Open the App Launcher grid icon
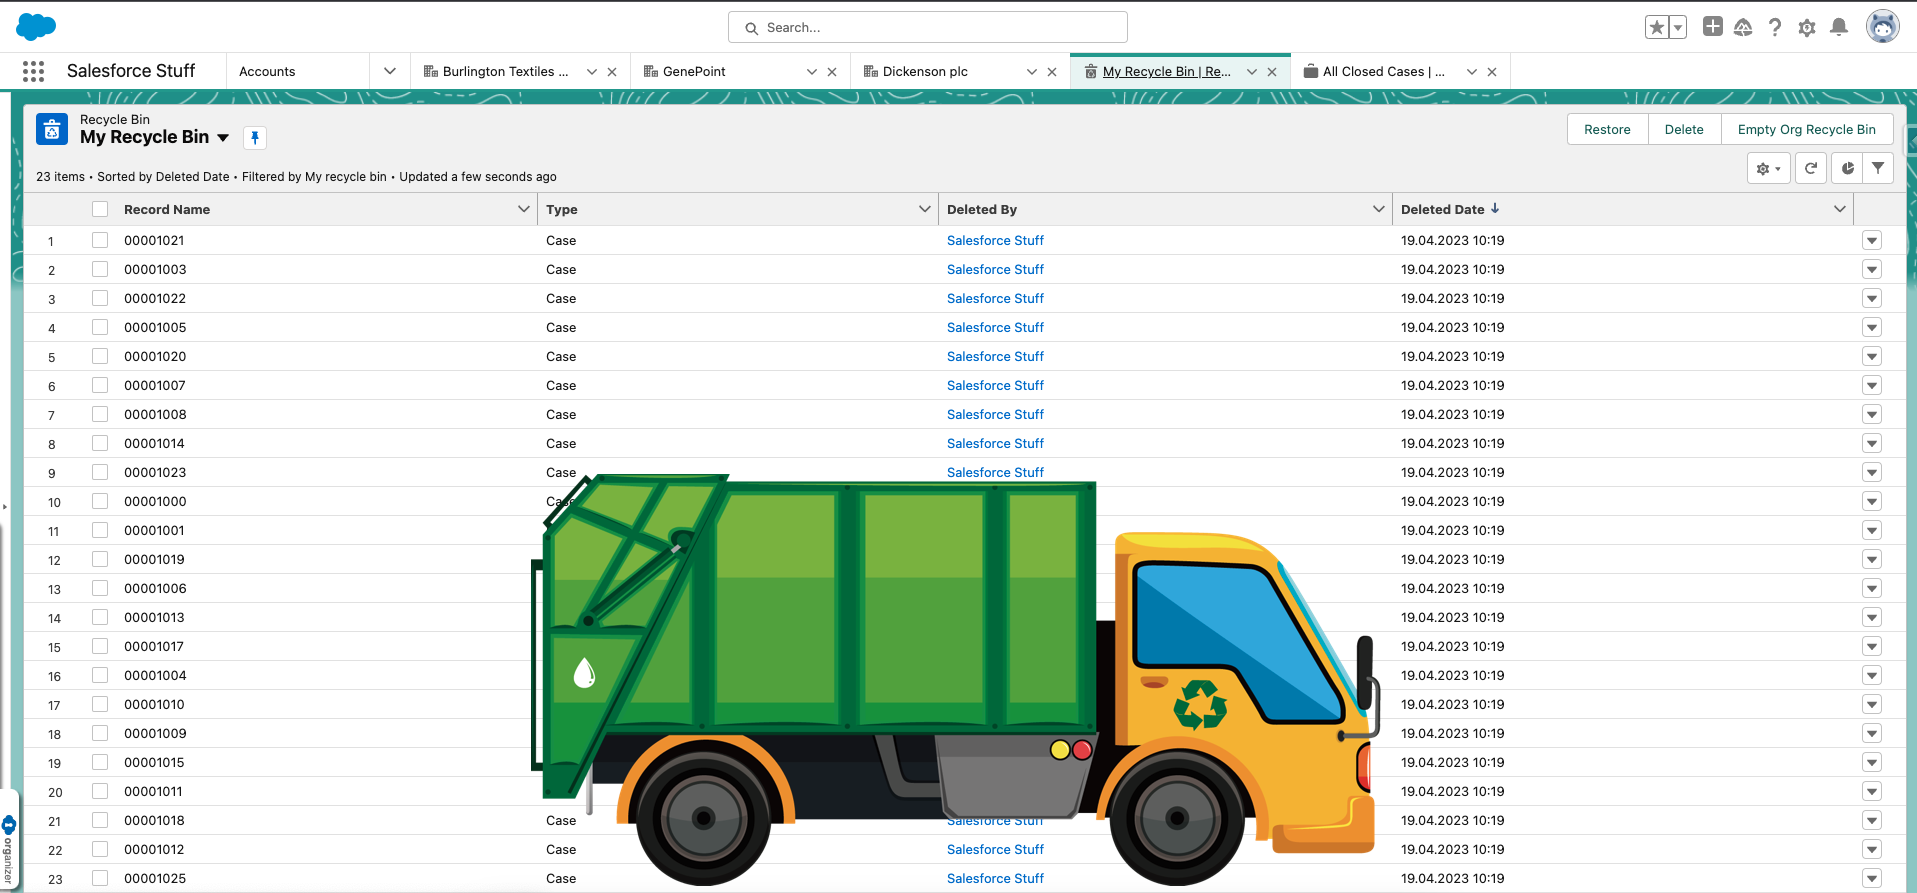 (x=33, y=71)
